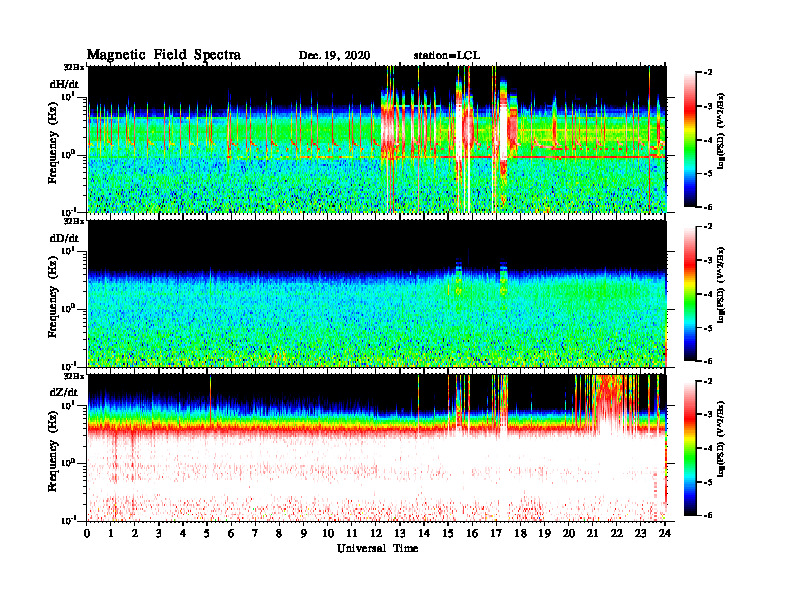
Task: Click hour "16" on the Universal Time axis
Action: pos(472,533)
